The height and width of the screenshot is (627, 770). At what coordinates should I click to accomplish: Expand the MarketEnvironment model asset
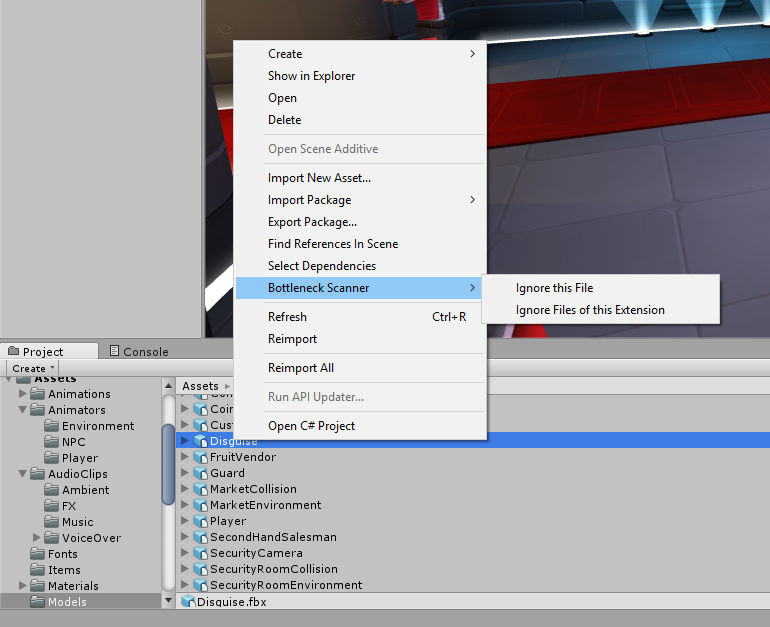pyautogui.click(x=184, y=505)
